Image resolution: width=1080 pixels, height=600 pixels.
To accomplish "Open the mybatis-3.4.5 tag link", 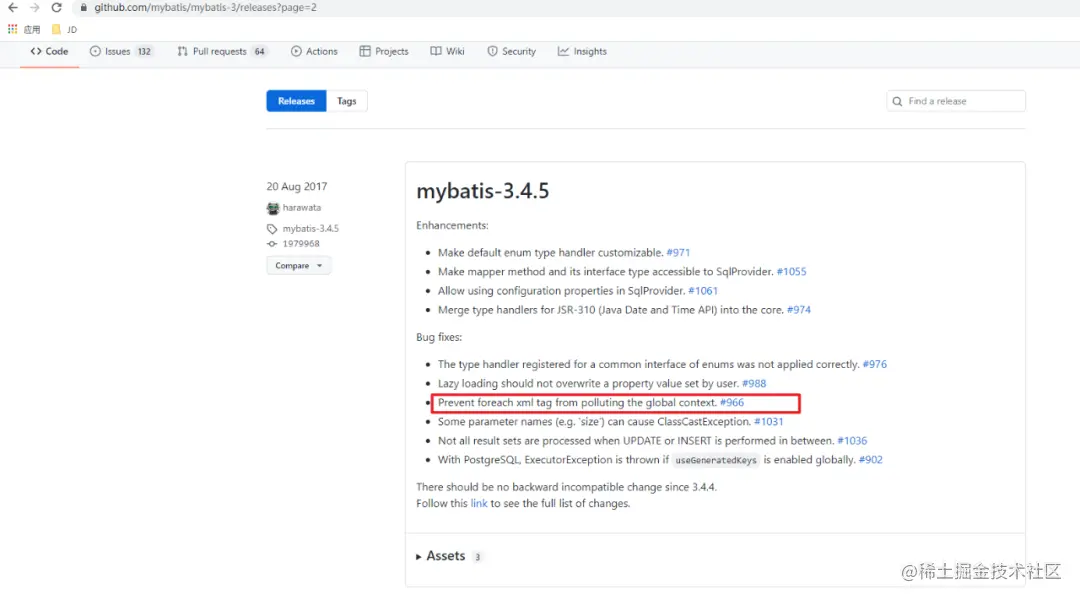I will click(x=311, y=228).
